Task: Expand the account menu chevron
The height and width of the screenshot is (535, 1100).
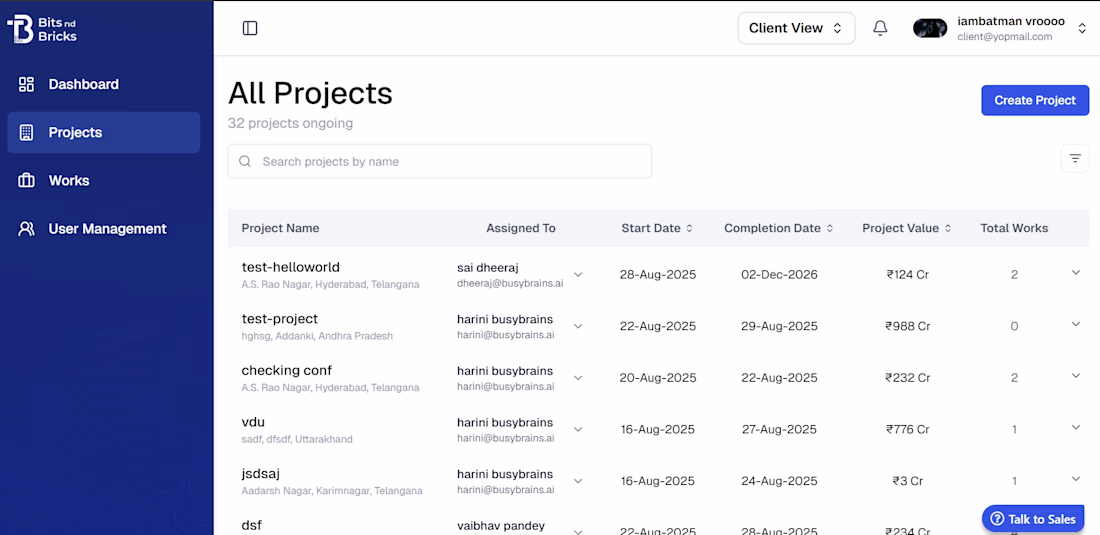Action: coord(1082,28)
